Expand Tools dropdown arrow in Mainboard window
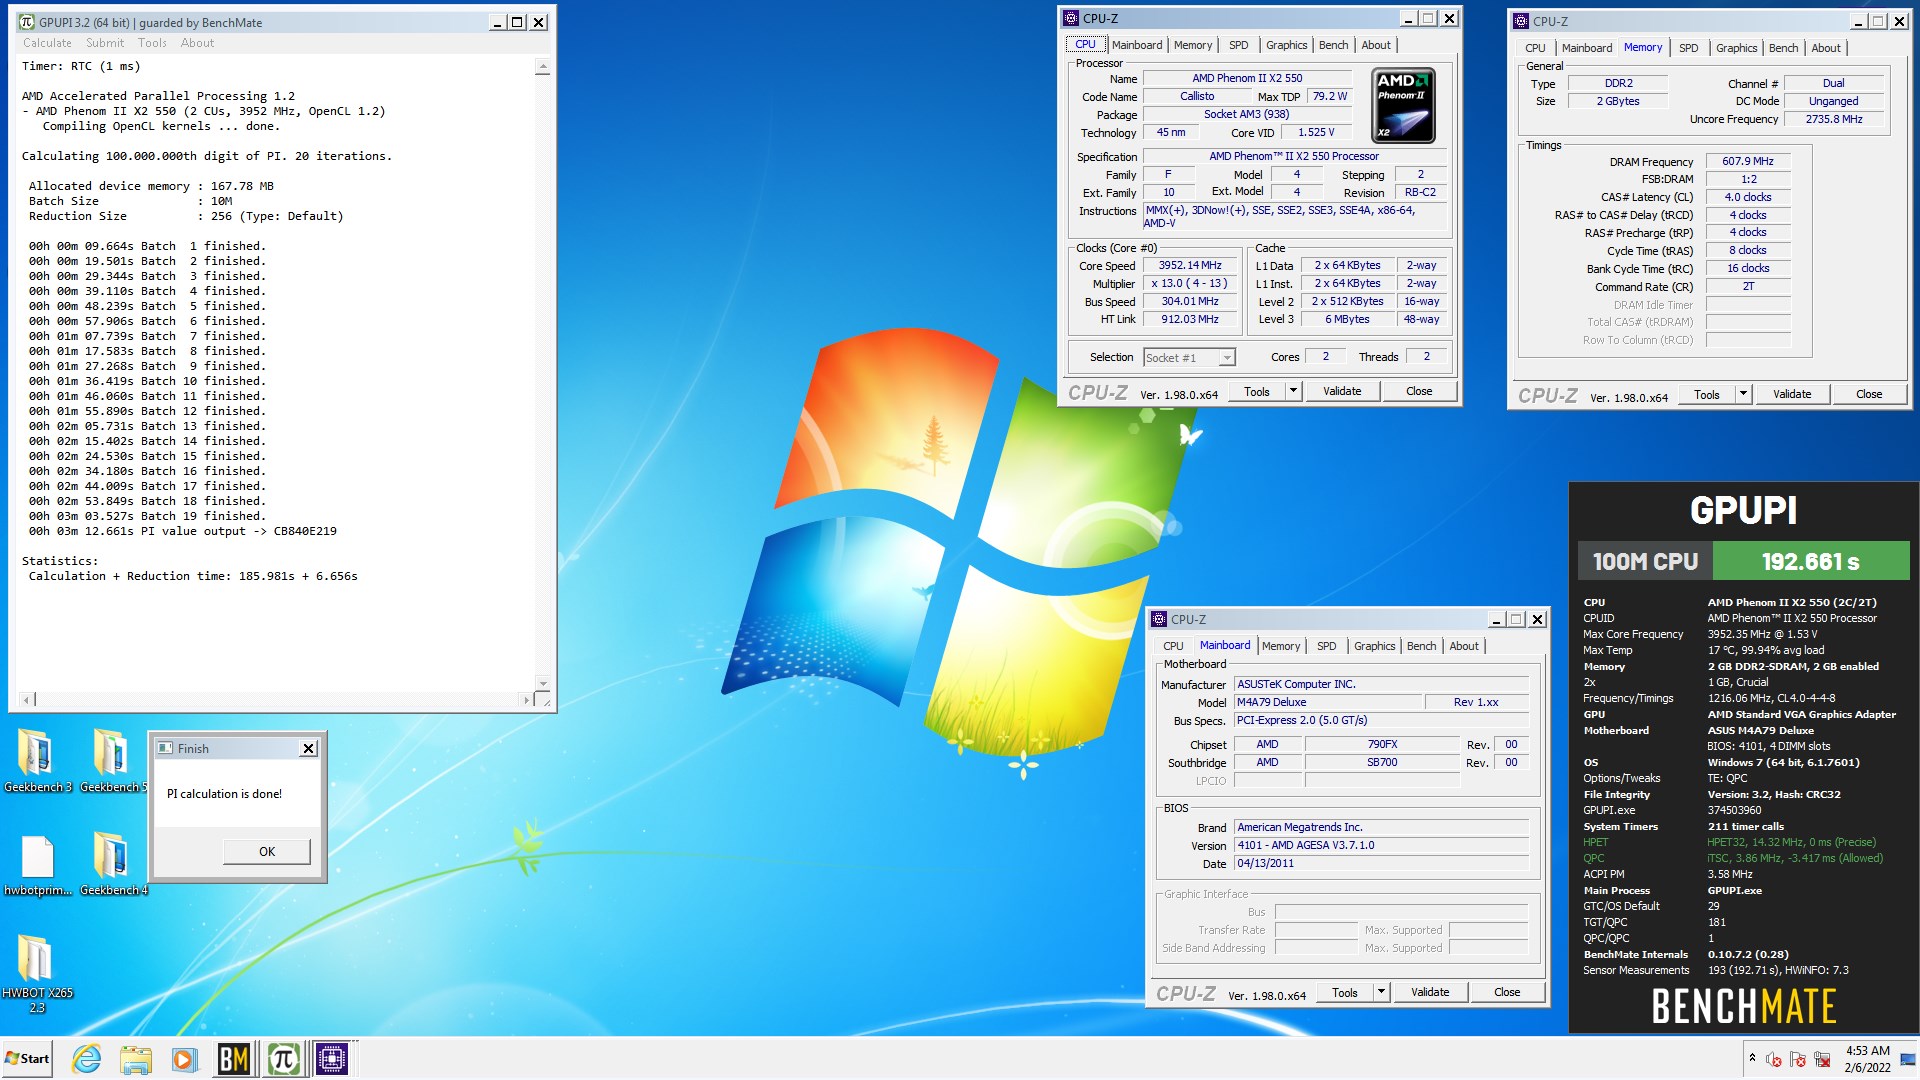Viewport: 1920px width, 1080px height. pyautogui.click(x=1381, y=992)
